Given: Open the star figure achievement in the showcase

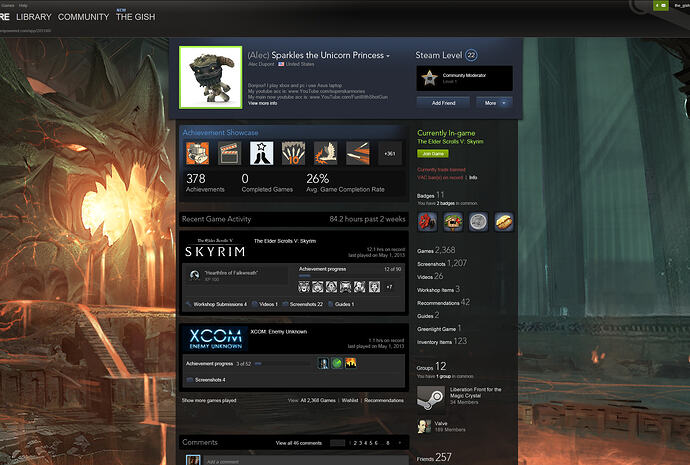Looking at the screenshot, I should (261, 153).
